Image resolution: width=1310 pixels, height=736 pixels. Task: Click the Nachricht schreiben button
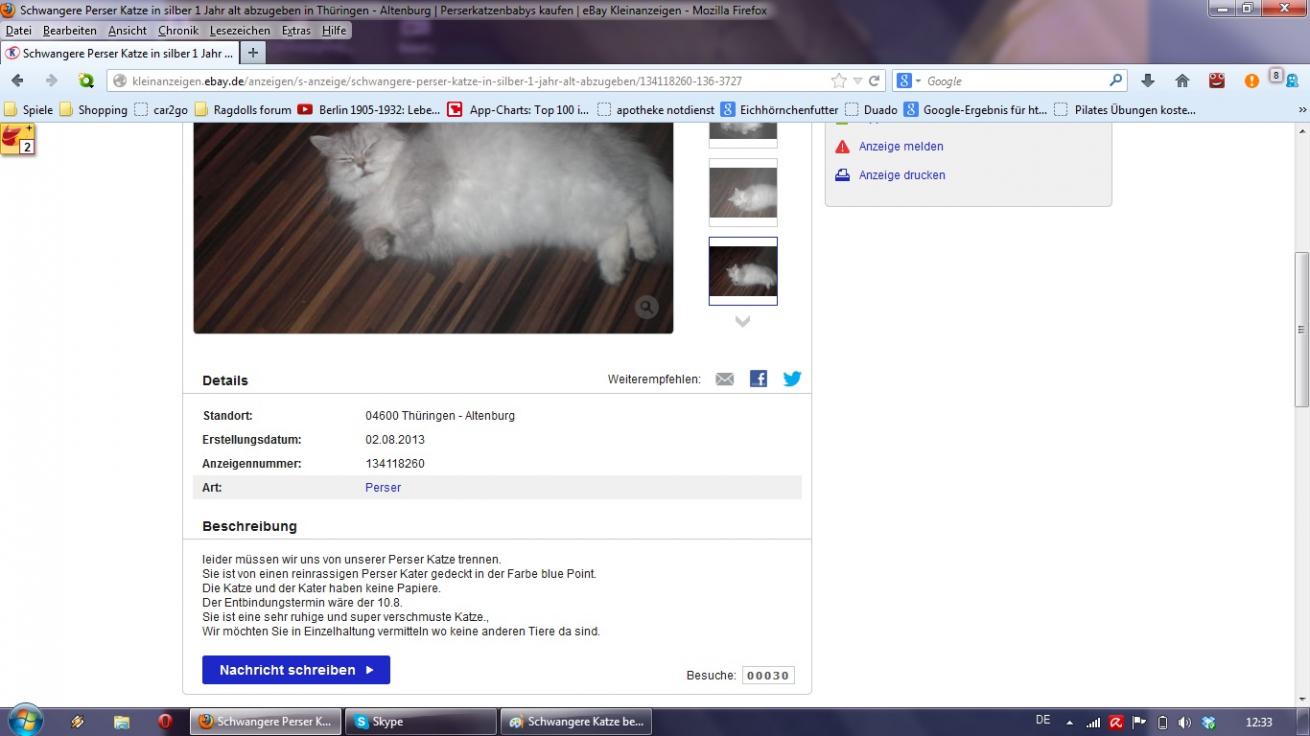(x=296, y=670)
